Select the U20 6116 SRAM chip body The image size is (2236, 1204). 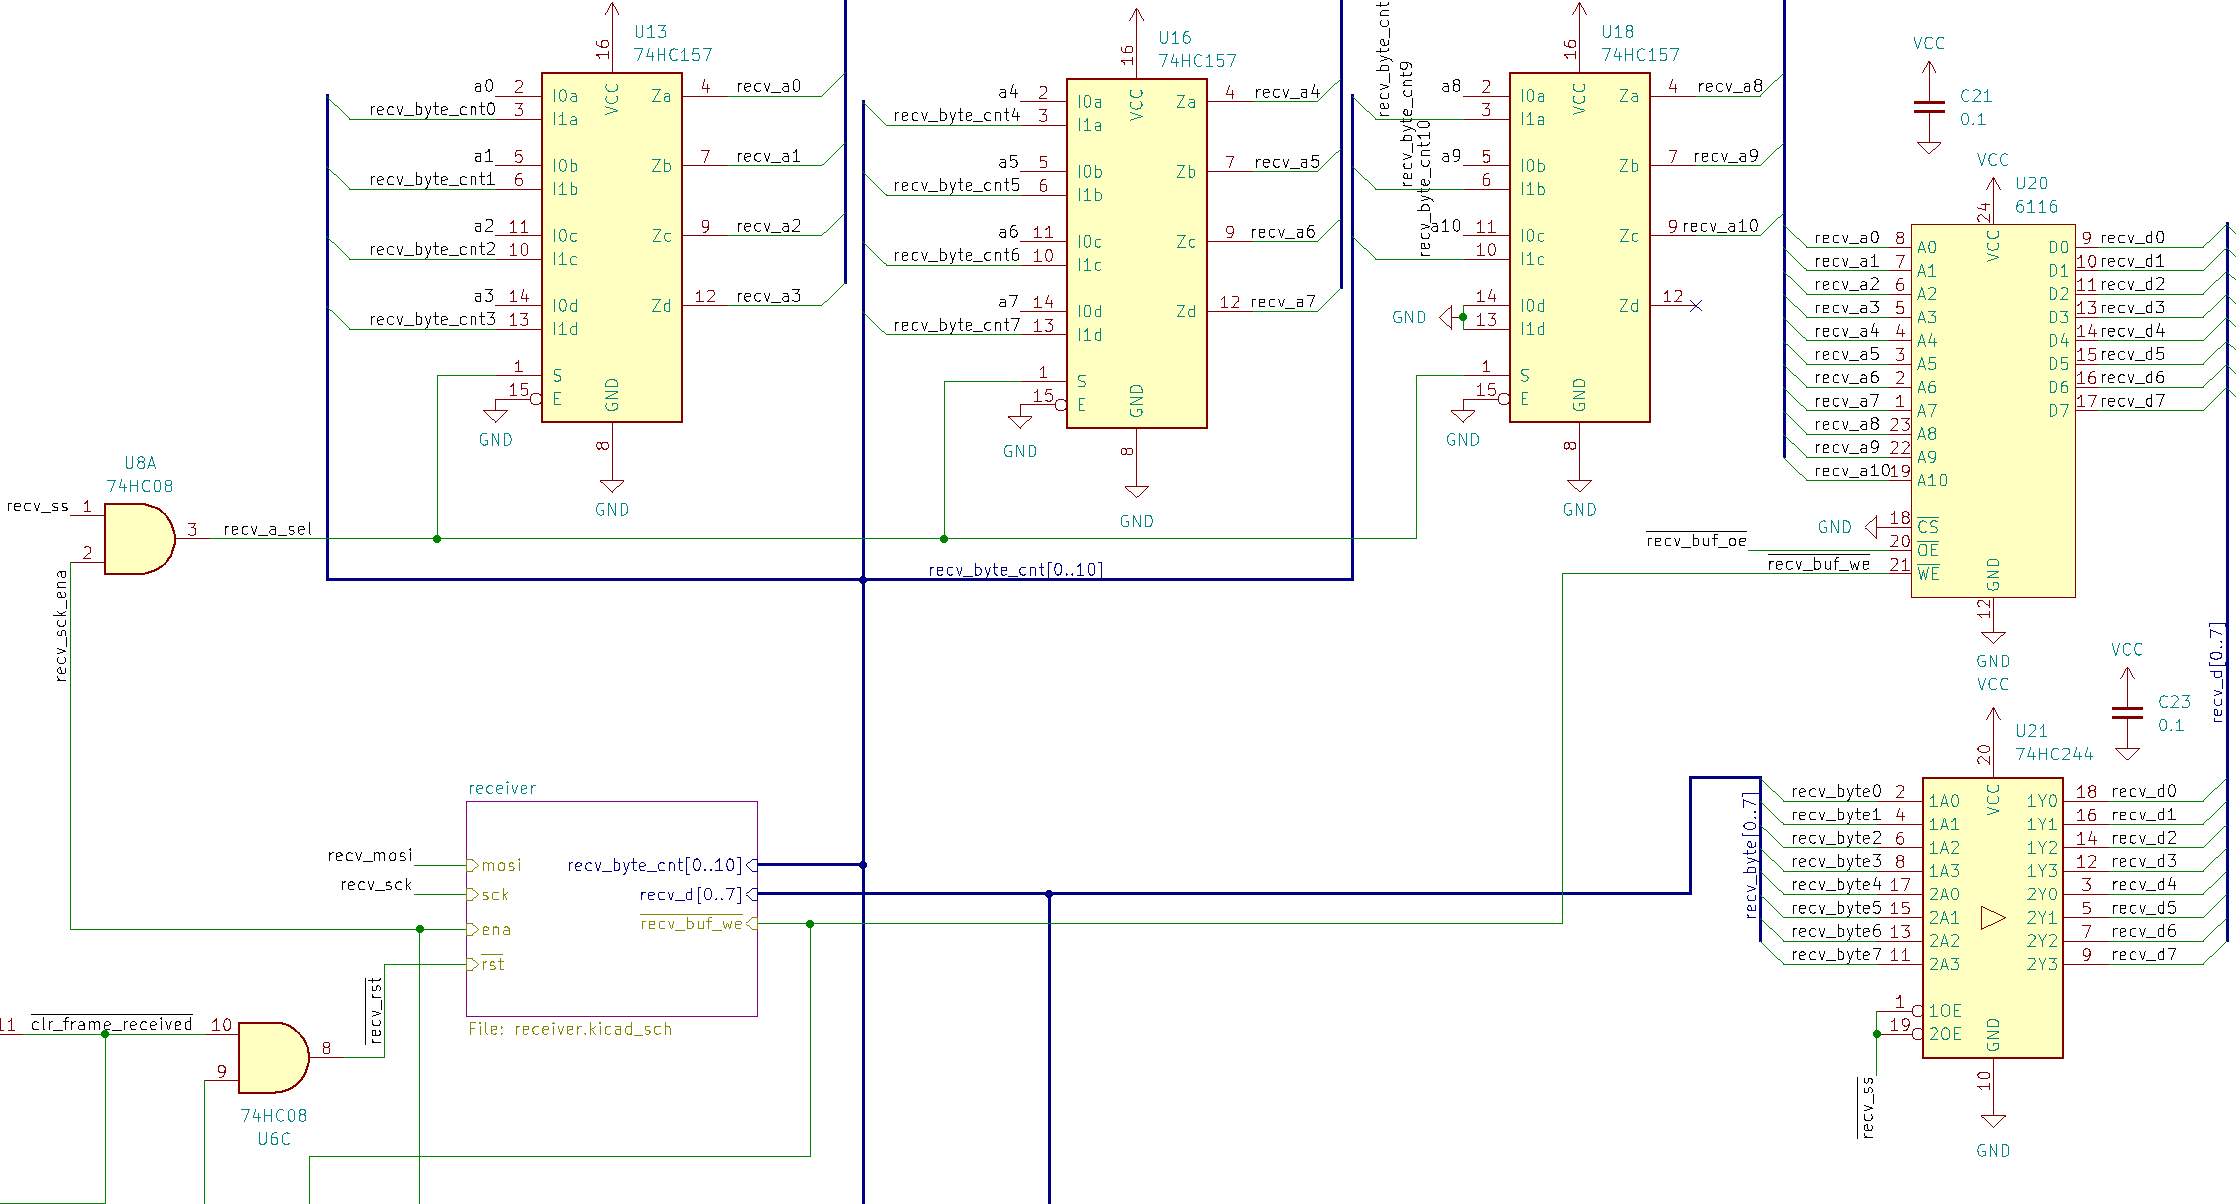click(1992, 410)
